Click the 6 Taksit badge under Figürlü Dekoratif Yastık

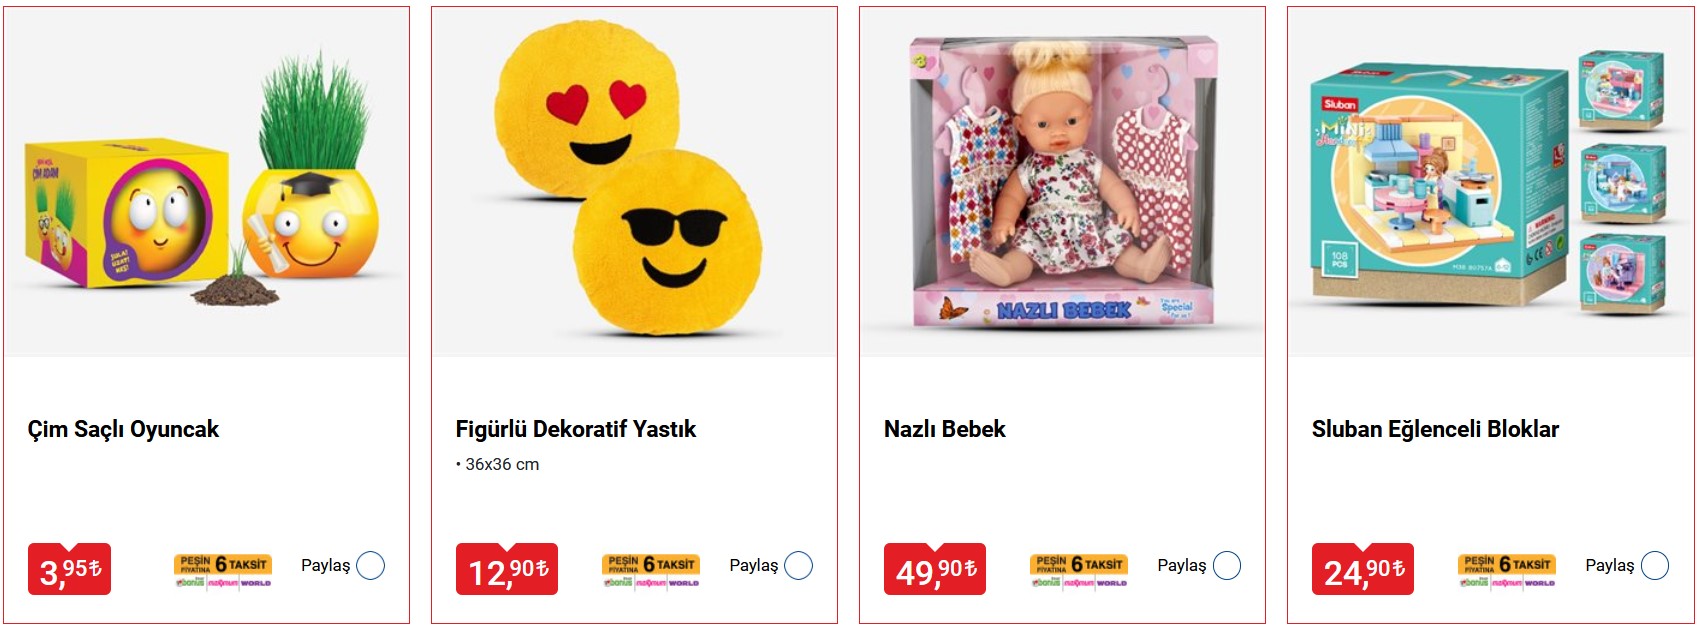(x=651, y=570)
